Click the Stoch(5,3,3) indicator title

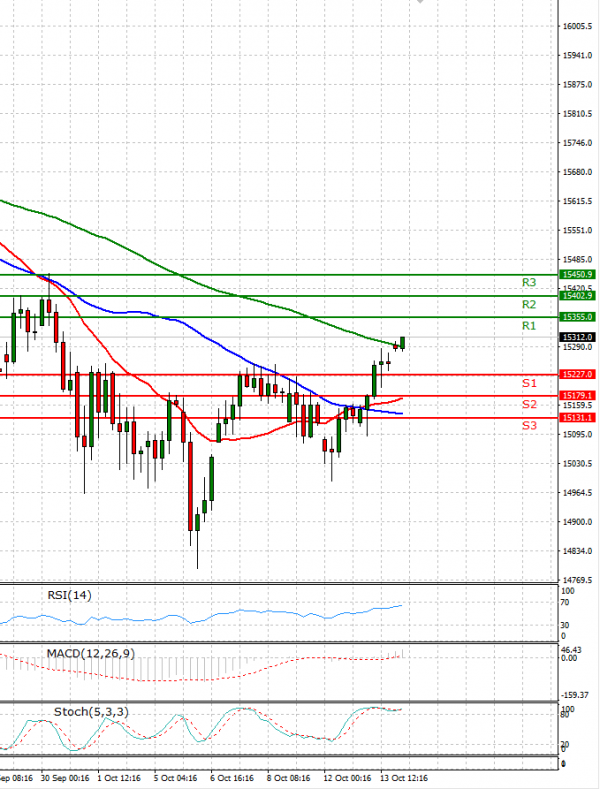(91, 712)
